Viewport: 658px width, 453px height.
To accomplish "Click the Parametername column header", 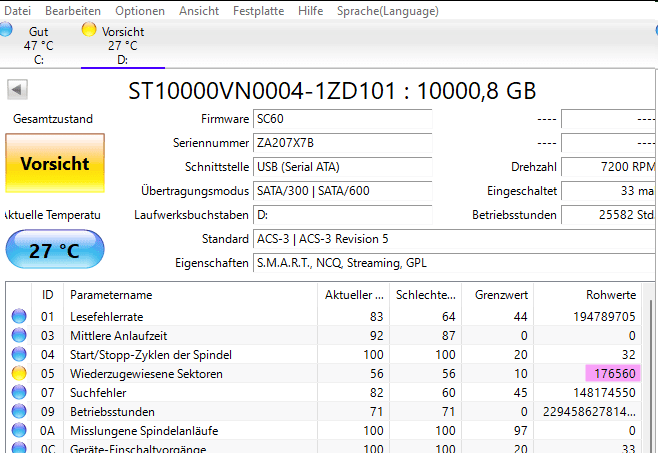I will [190, 295].
